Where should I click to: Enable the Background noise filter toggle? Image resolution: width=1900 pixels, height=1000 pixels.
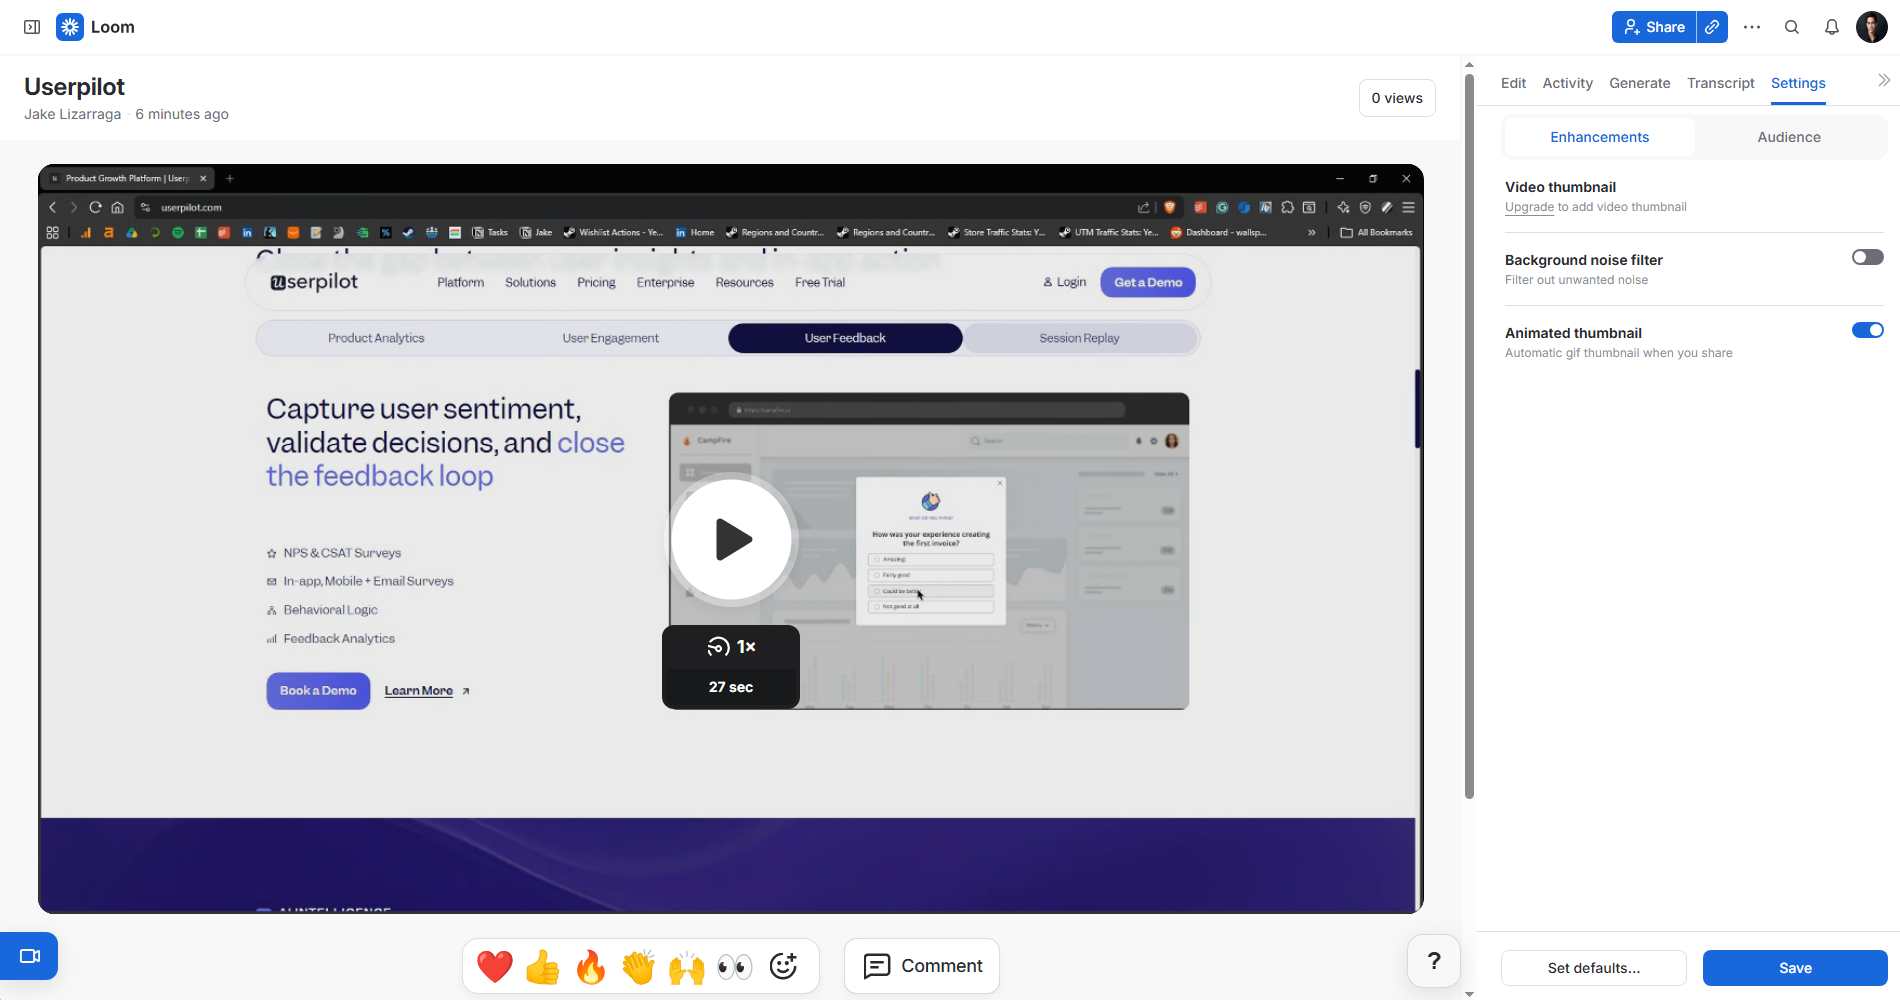coord(1867,257)
